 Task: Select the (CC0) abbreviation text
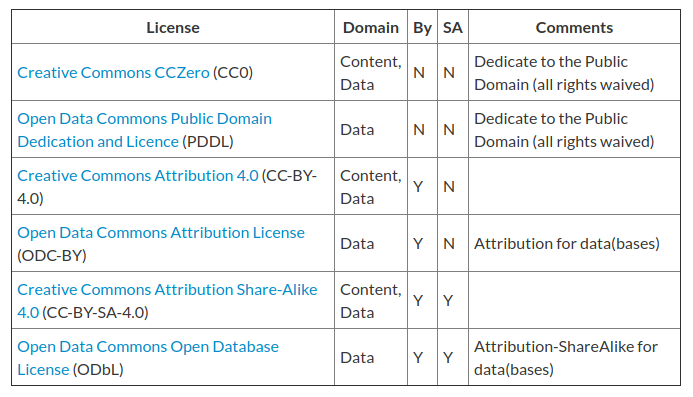tap(233, 73)
